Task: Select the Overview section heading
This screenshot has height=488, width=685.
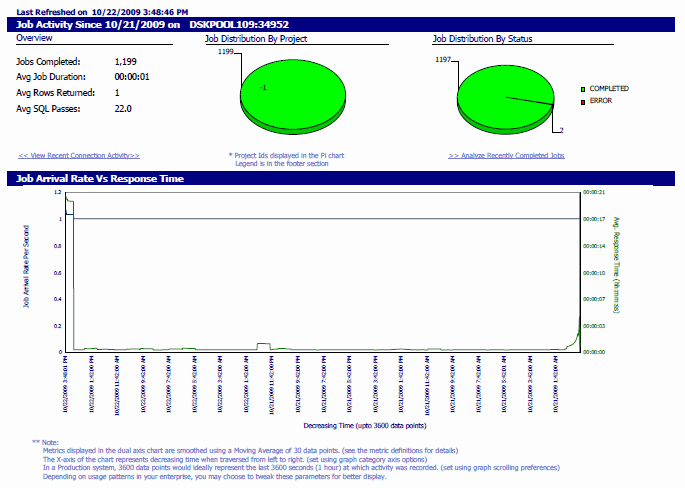Action: tap(34, 38)
